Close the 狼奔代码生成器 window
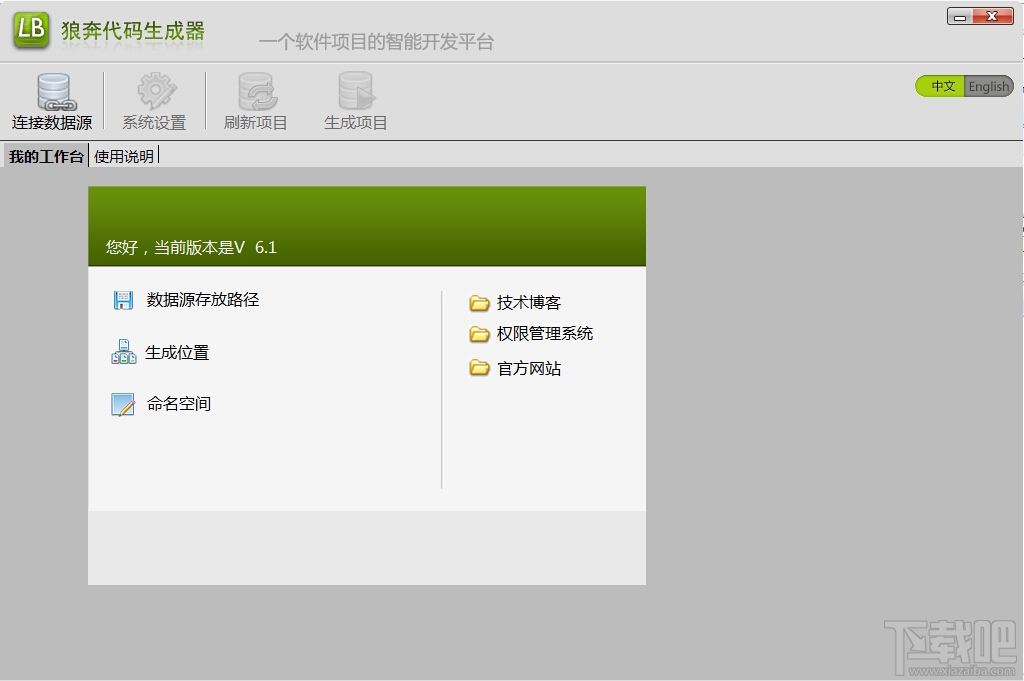This screenshot has width=1024, height=681. [x=993, y=17]
